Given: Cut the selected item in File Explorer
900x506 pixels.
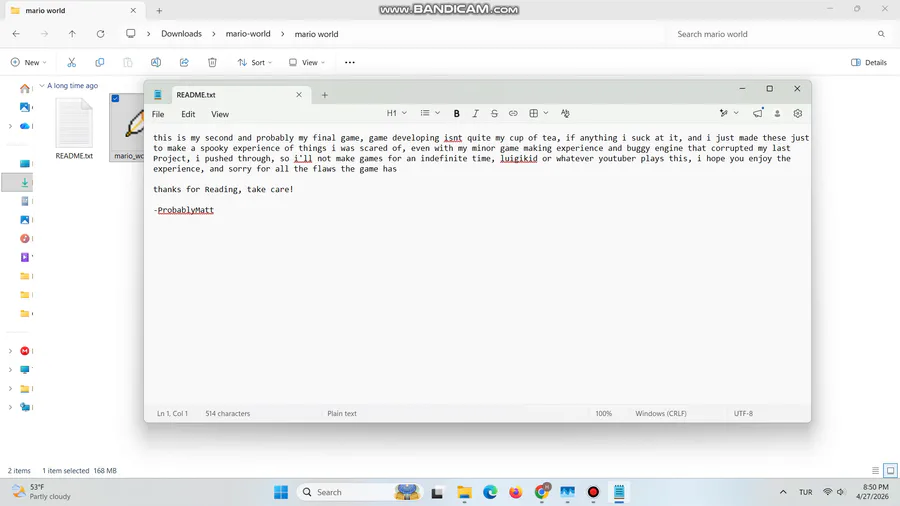Looking at the screenshot, I should tap(72, 63).
